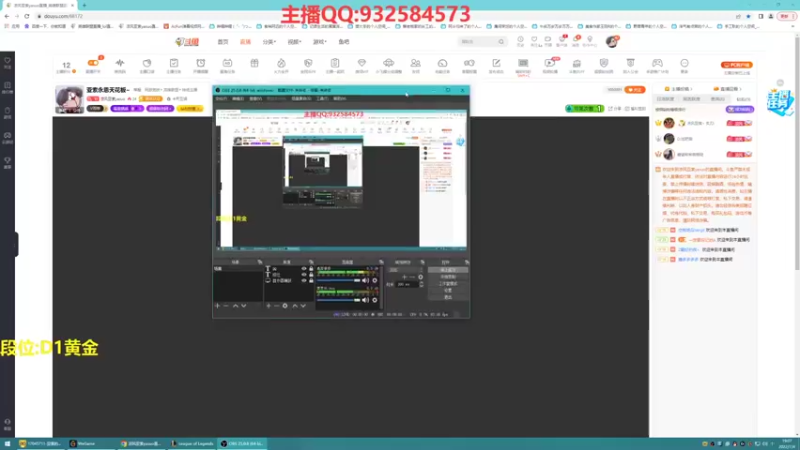
Task: Open audio settings gear for the first OBS mixer channel
Action: 374,281
